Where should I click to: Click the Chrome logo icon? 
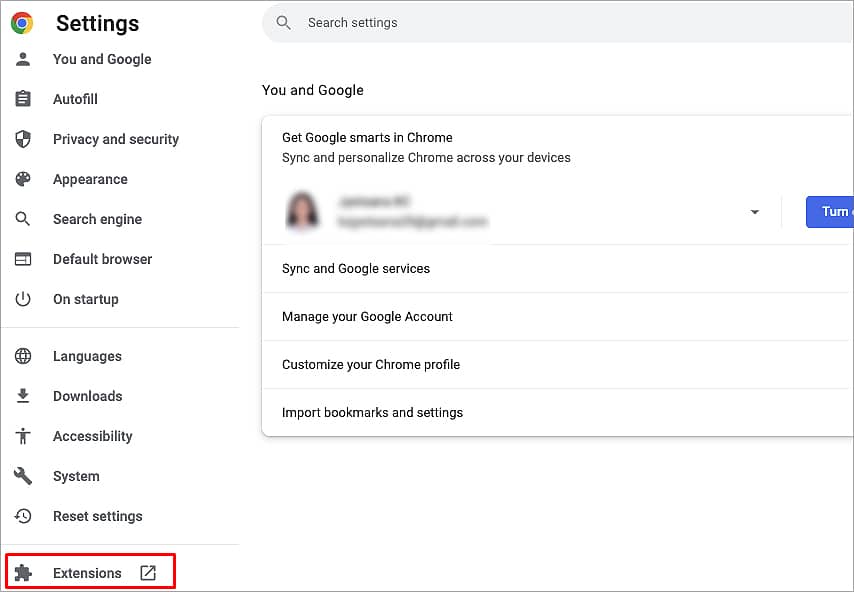click(22, 23)
